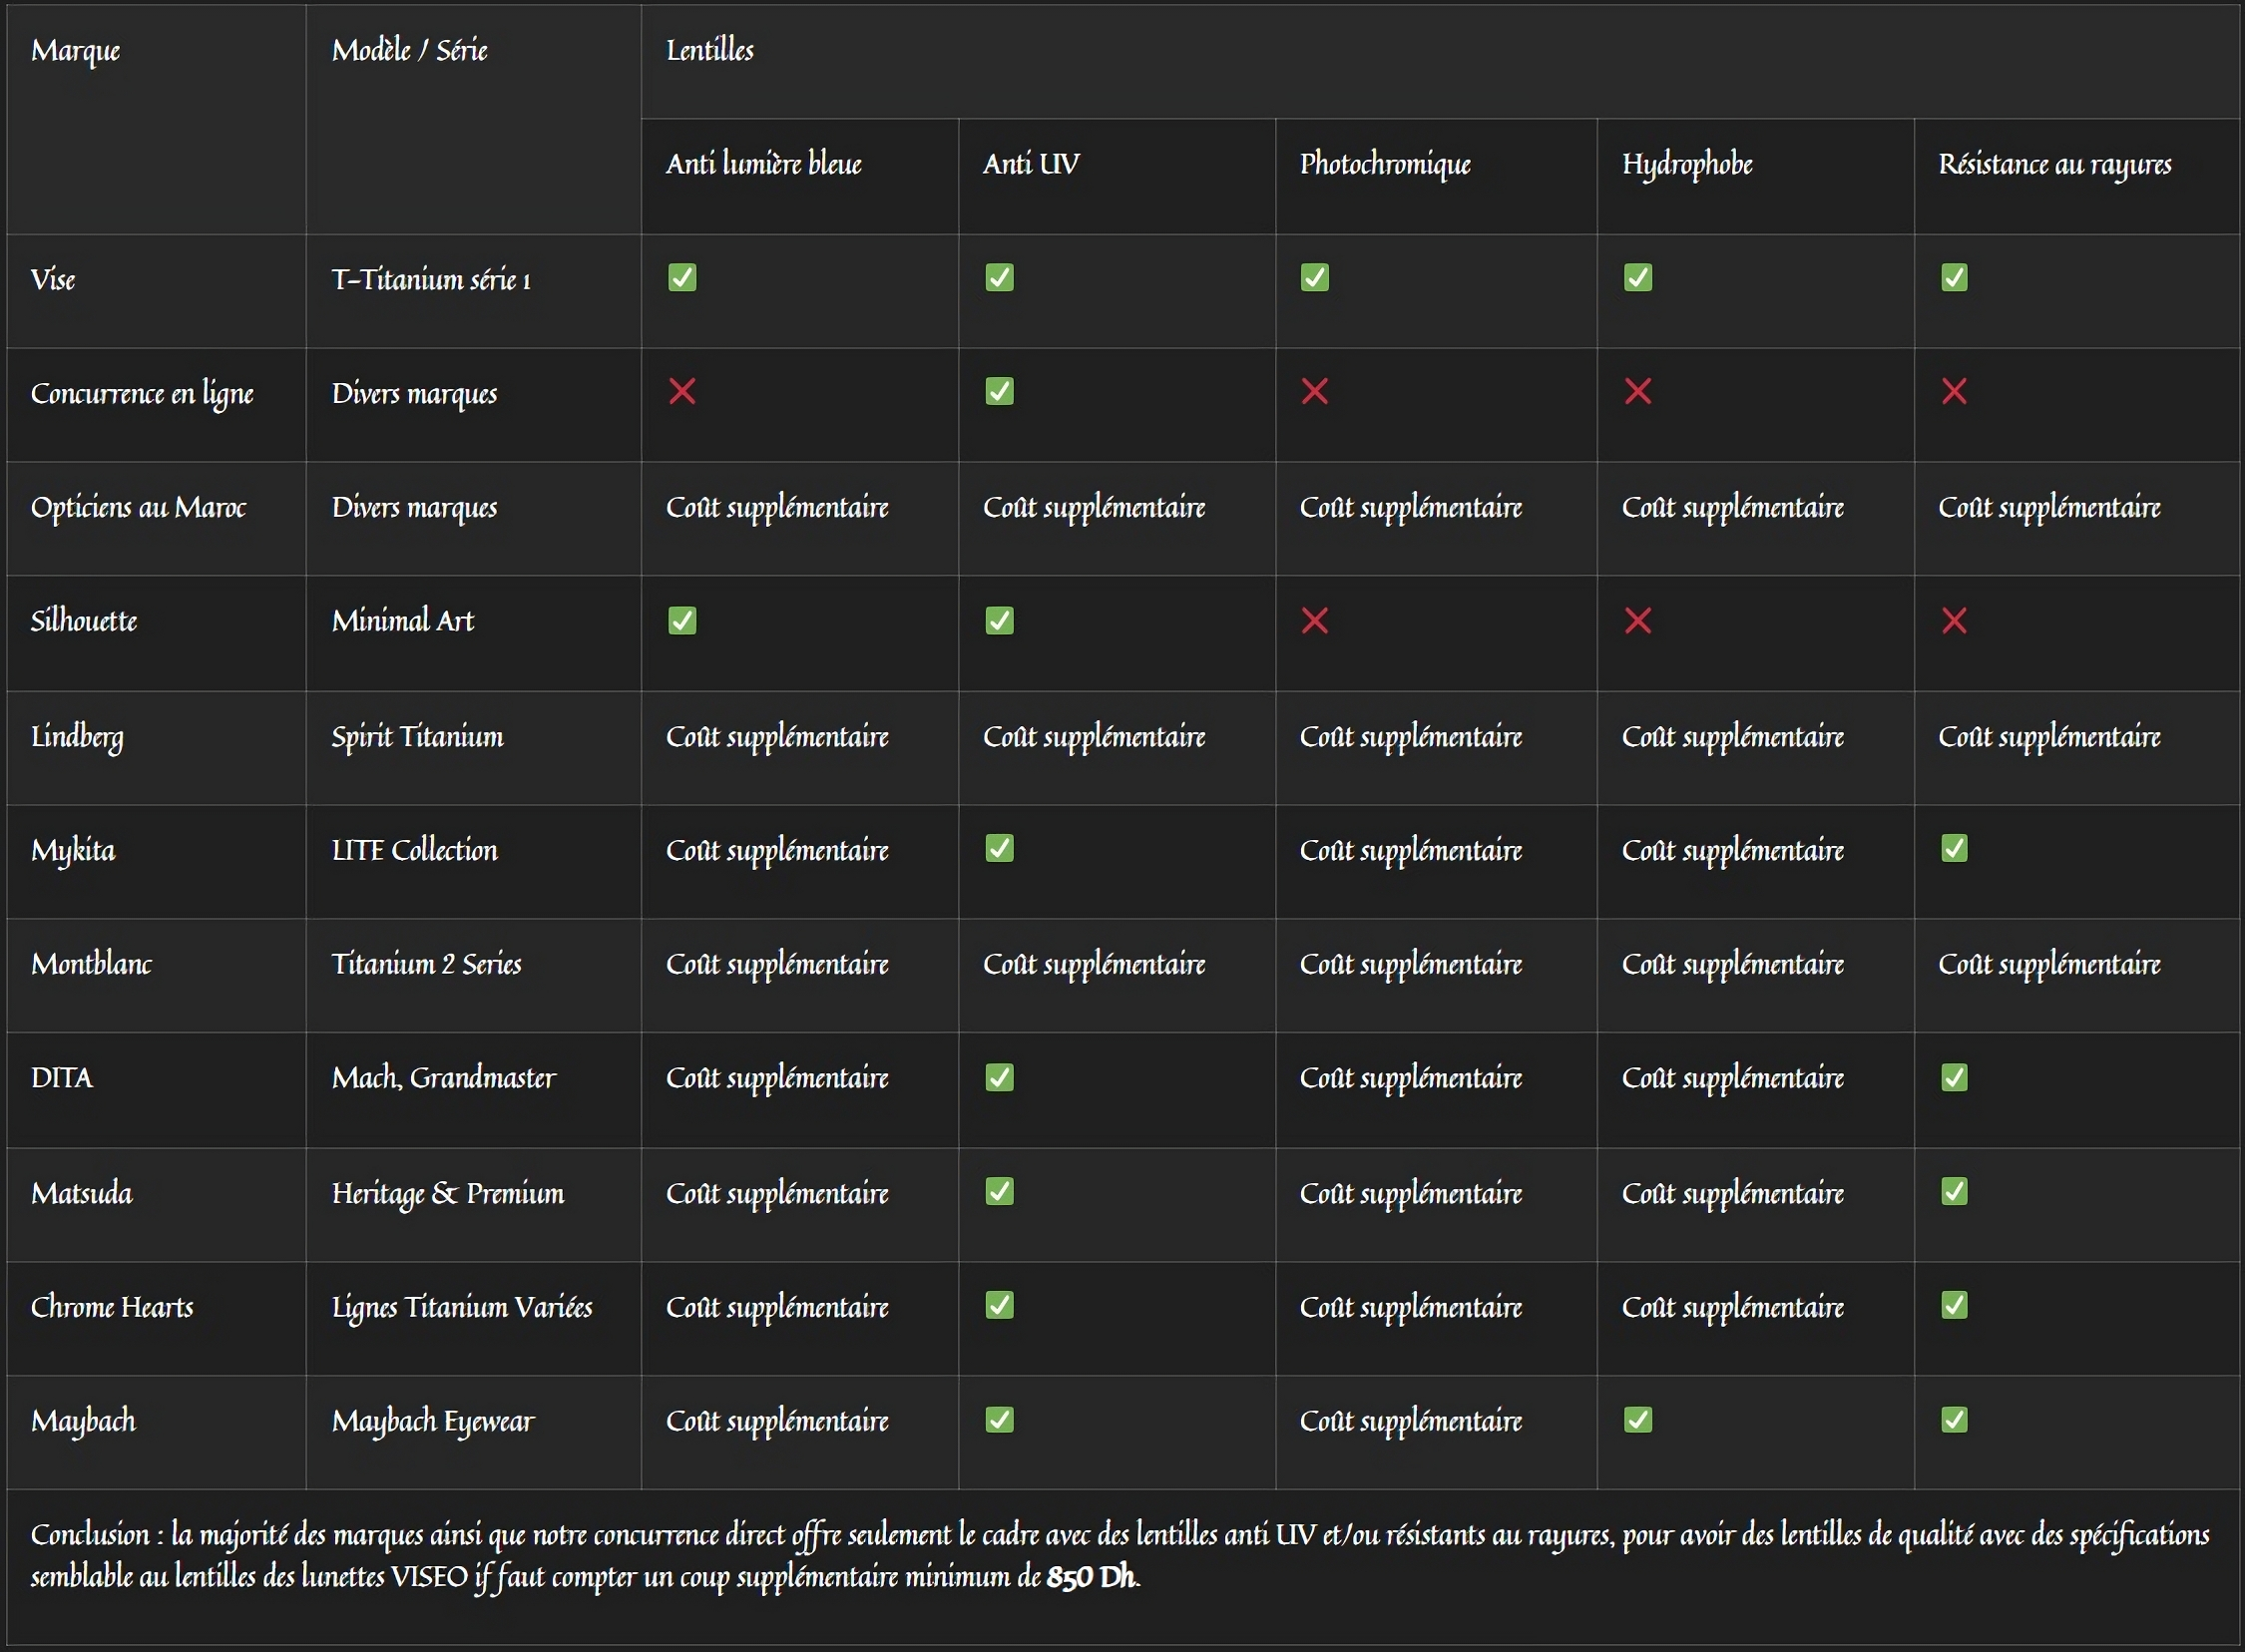Click Matsuda Anti UV green checkmark
The height and width of the screenshot is (1652, 2245).
[x=999, y=1191]
